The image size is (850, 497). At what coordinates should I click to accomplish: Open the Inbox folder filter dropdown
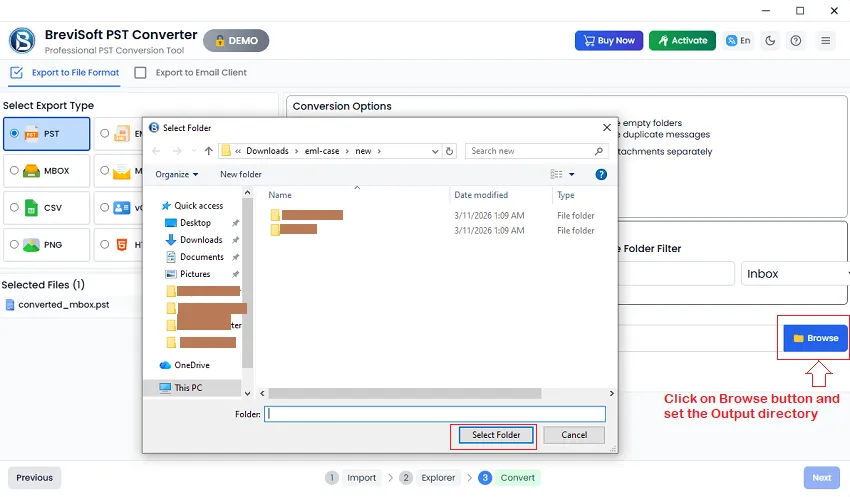[795, 274]
